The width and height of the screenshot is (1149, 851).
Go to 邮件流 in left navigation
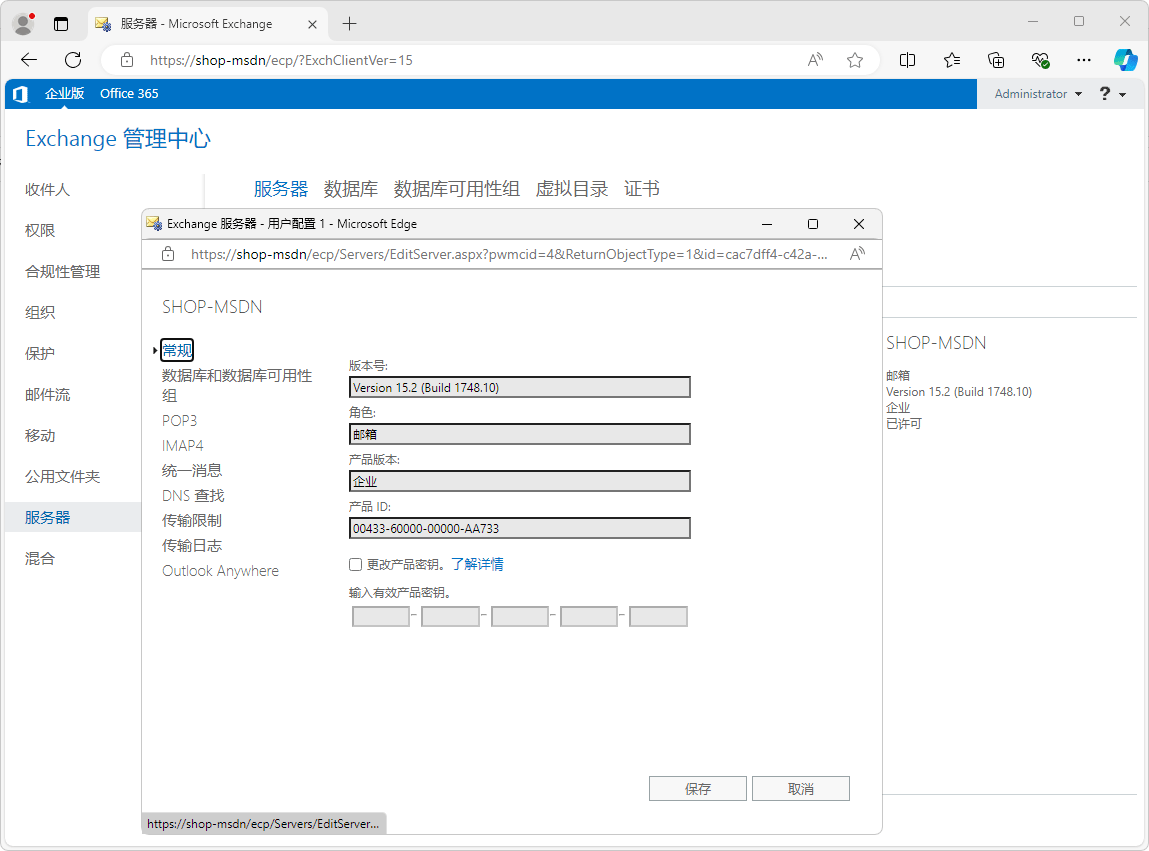[x=48, y=395]
